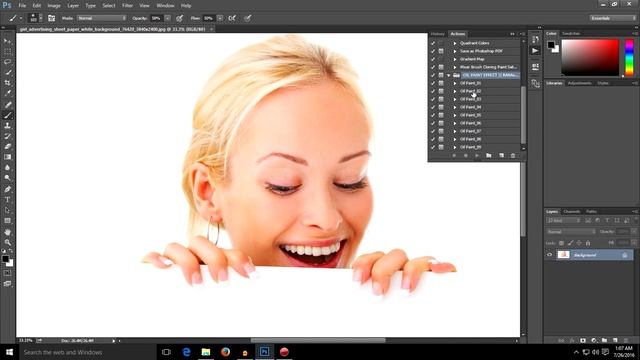Open the Image menu
The image size is (640, 360).
coord(54,6)
